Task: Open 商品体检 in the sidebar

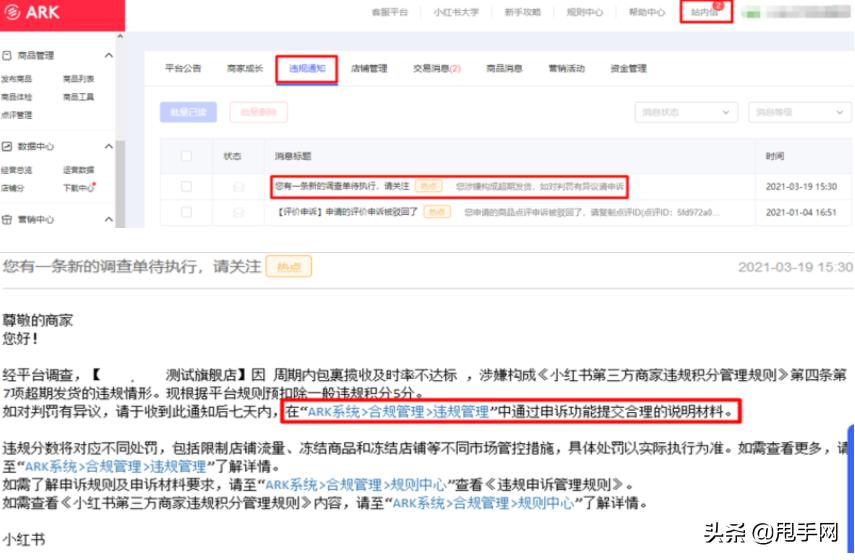Action: coord(16,97)
